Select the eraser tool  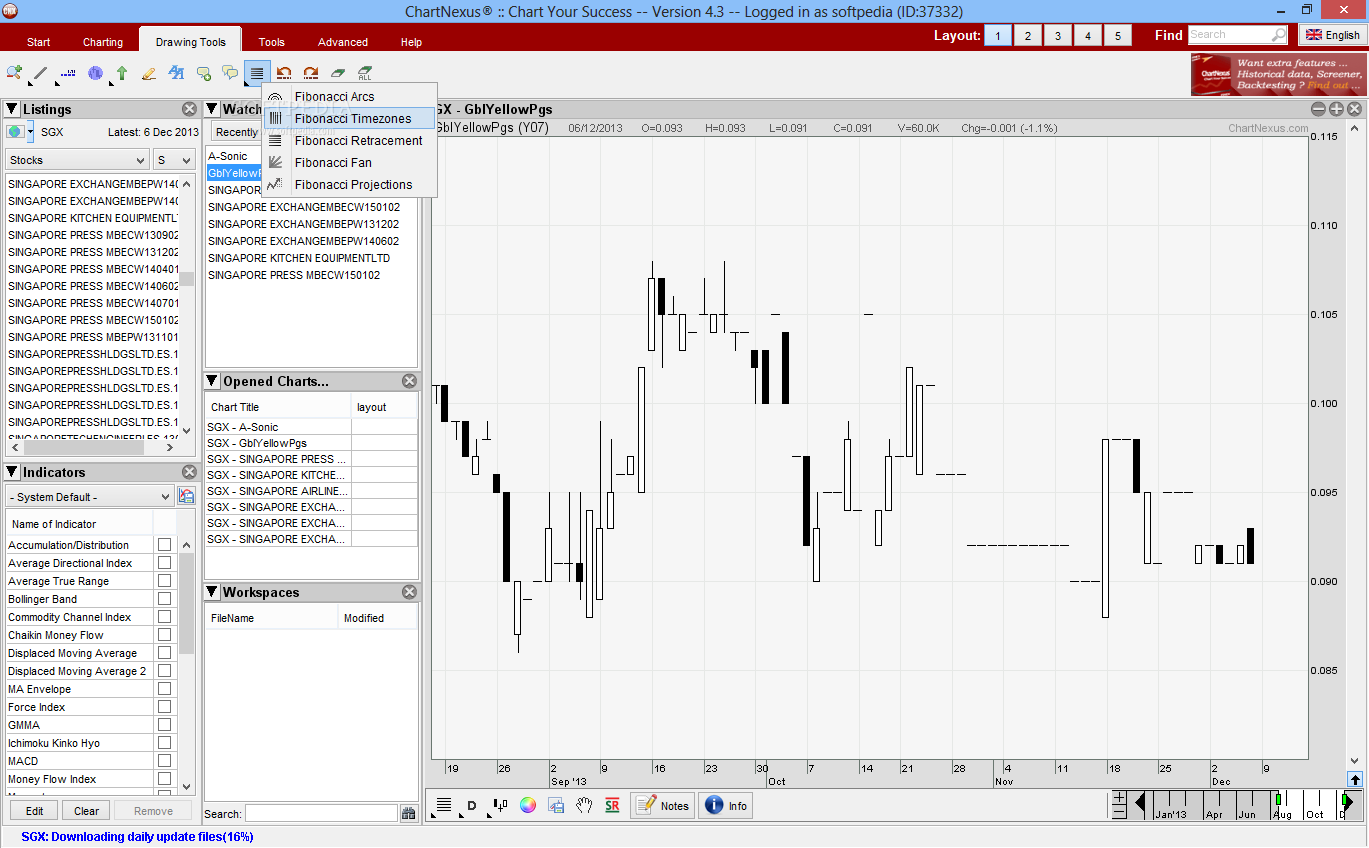pos(338,73)
